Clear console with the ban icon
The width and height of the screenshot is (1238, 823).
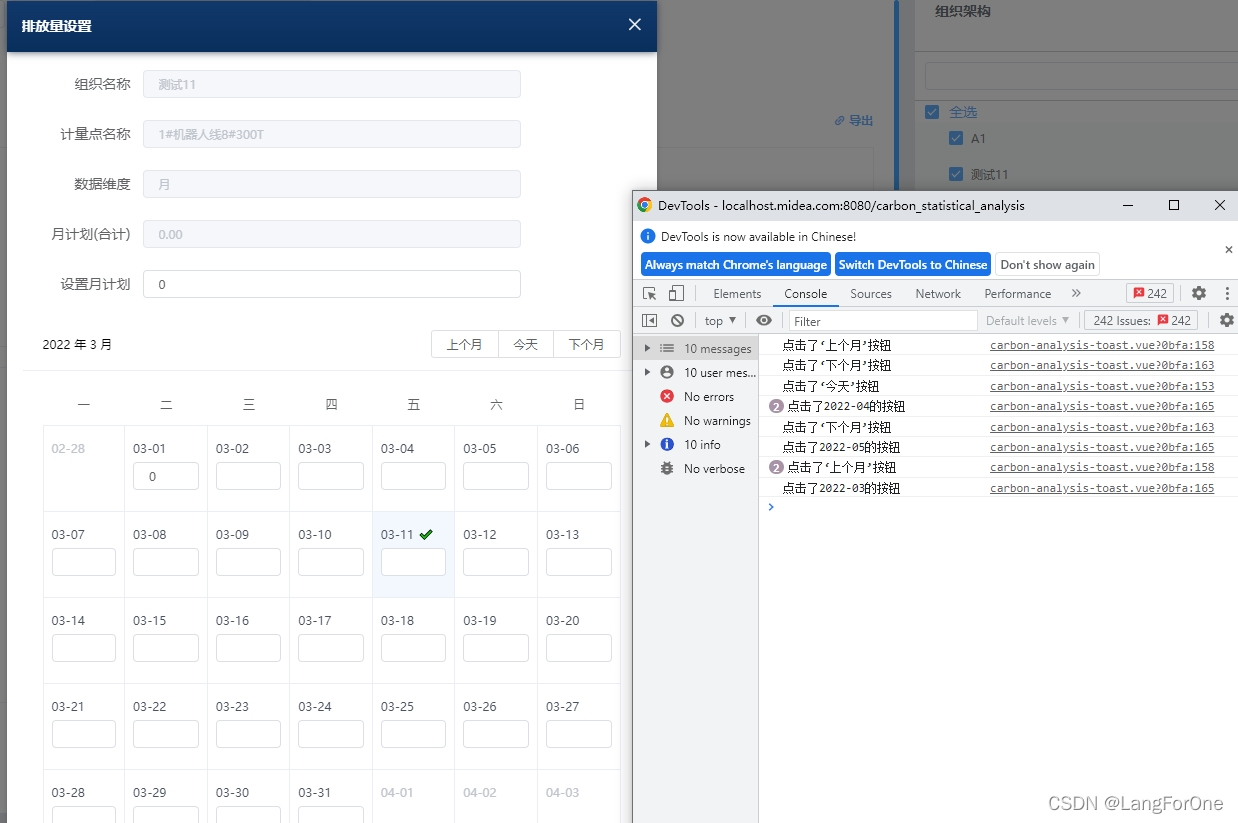677,320
